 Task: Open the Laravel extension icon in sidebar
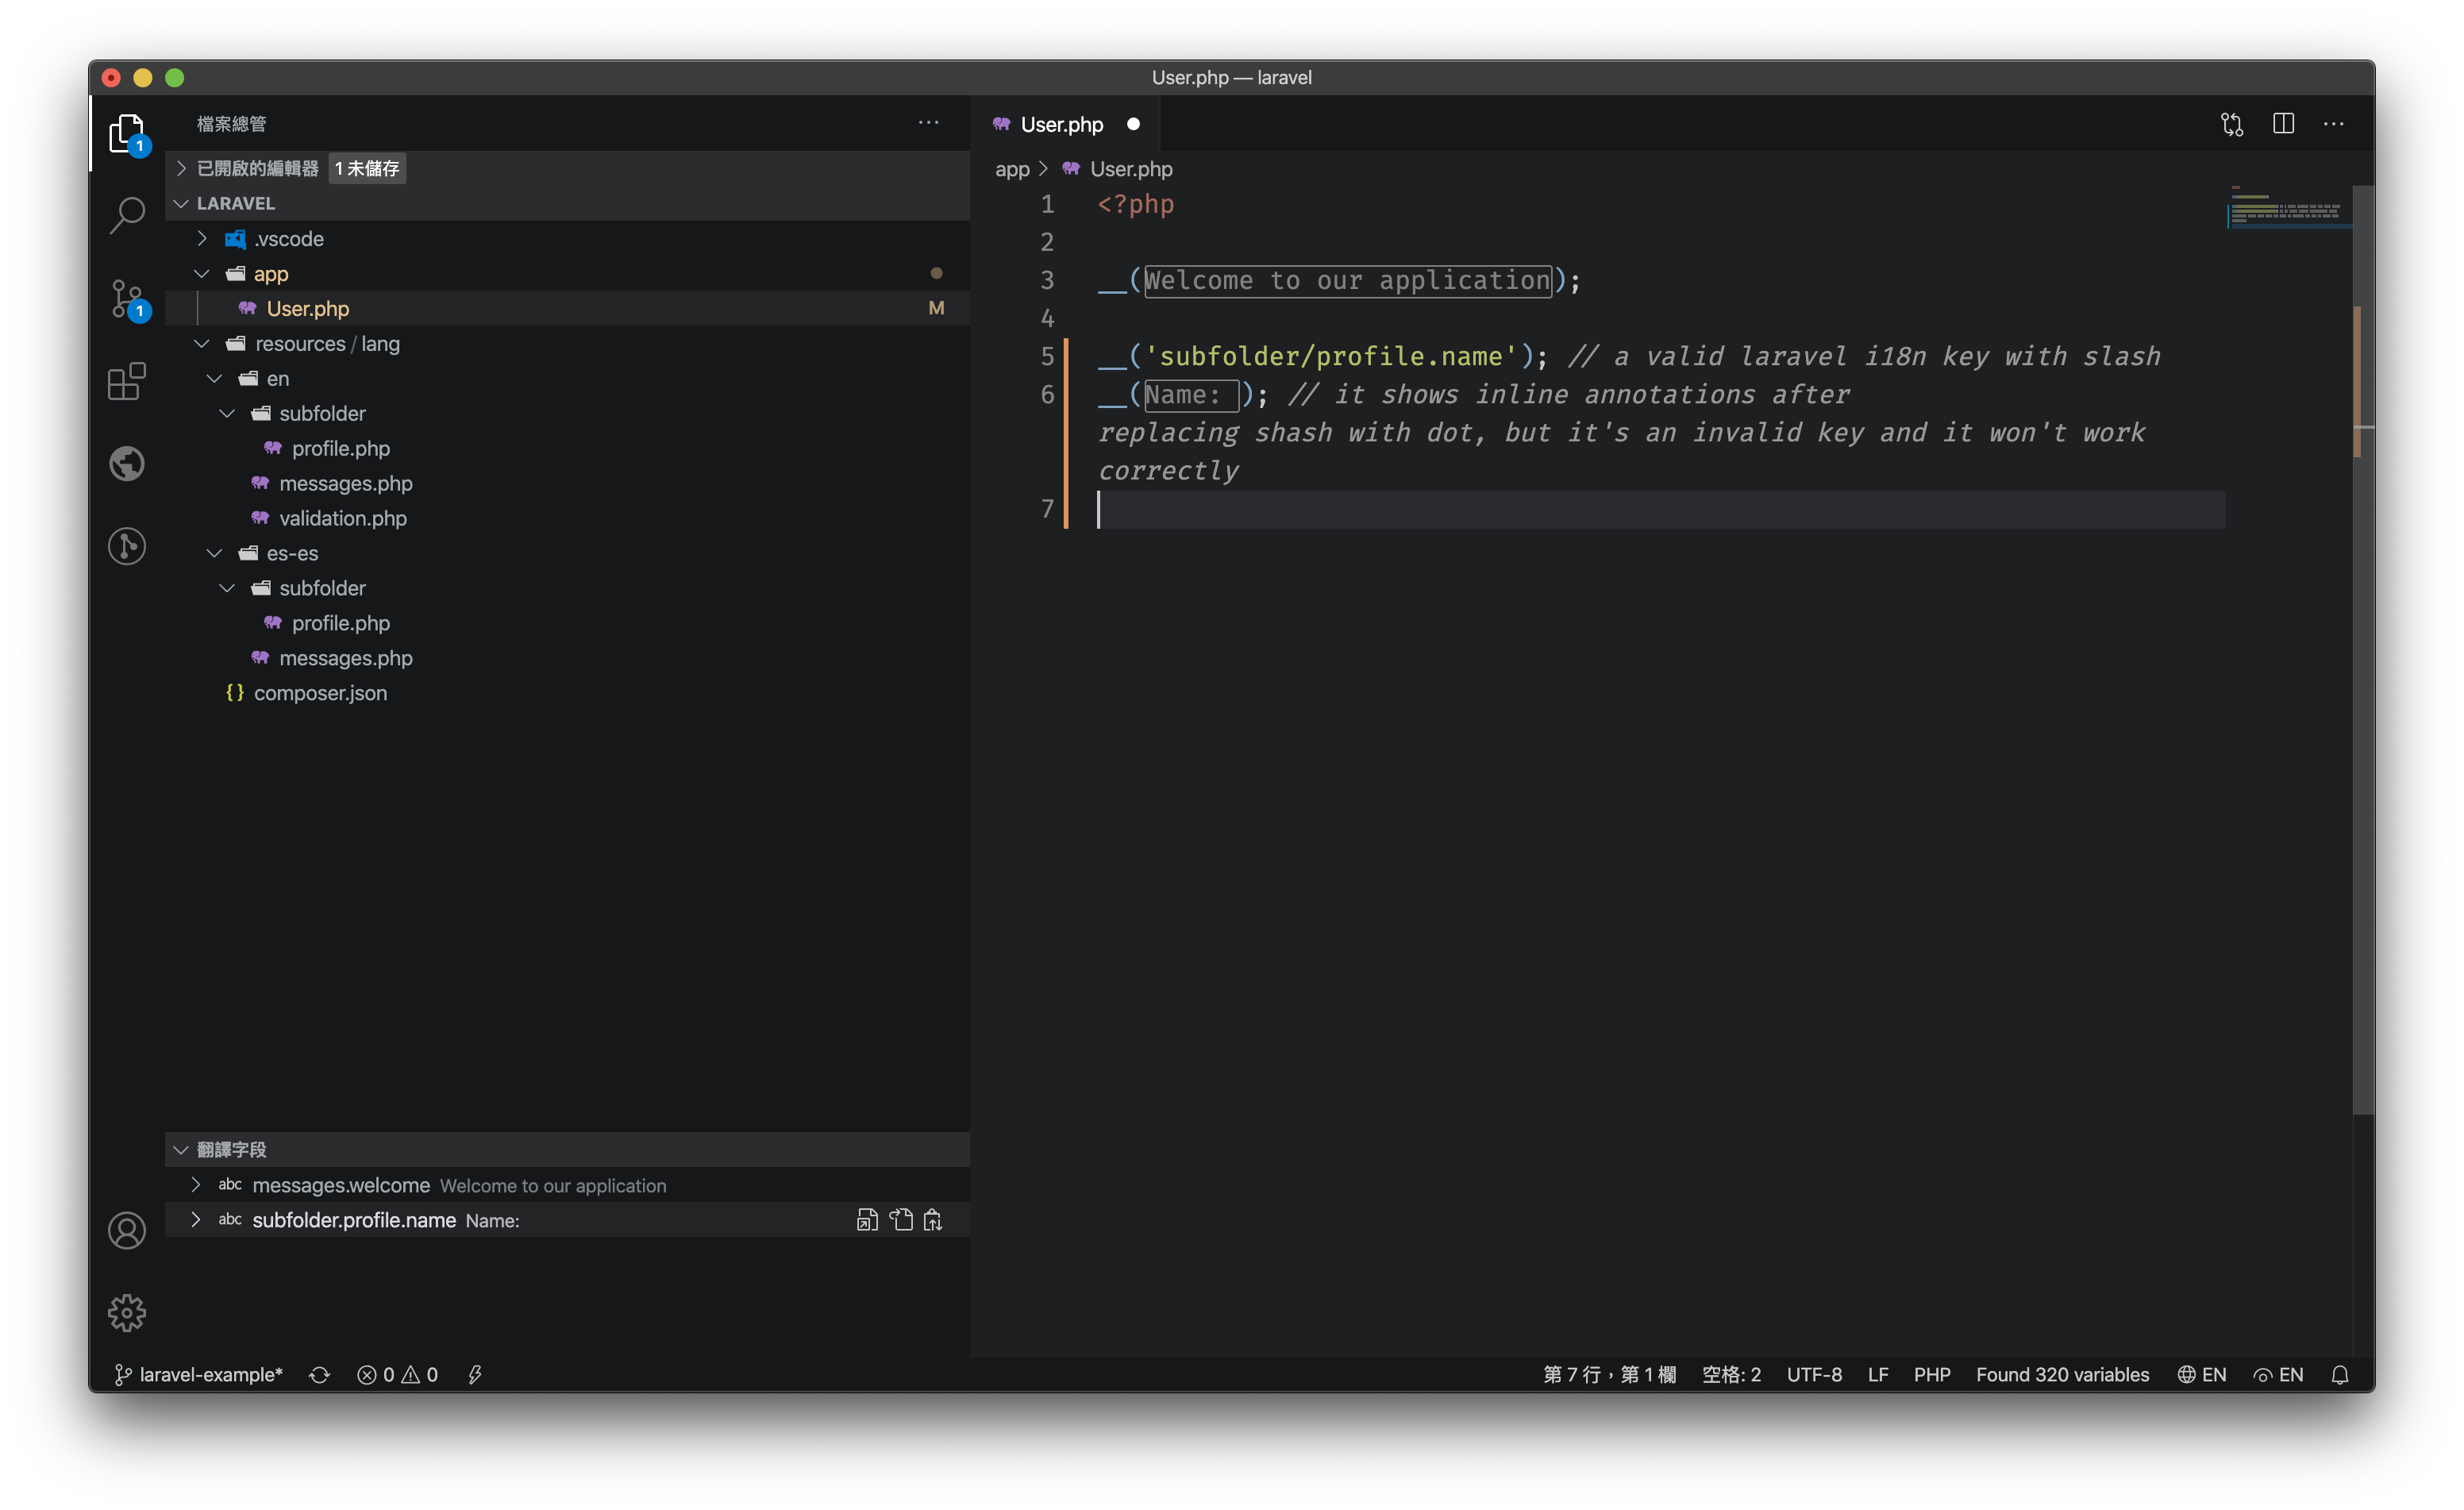pos(127,546)
